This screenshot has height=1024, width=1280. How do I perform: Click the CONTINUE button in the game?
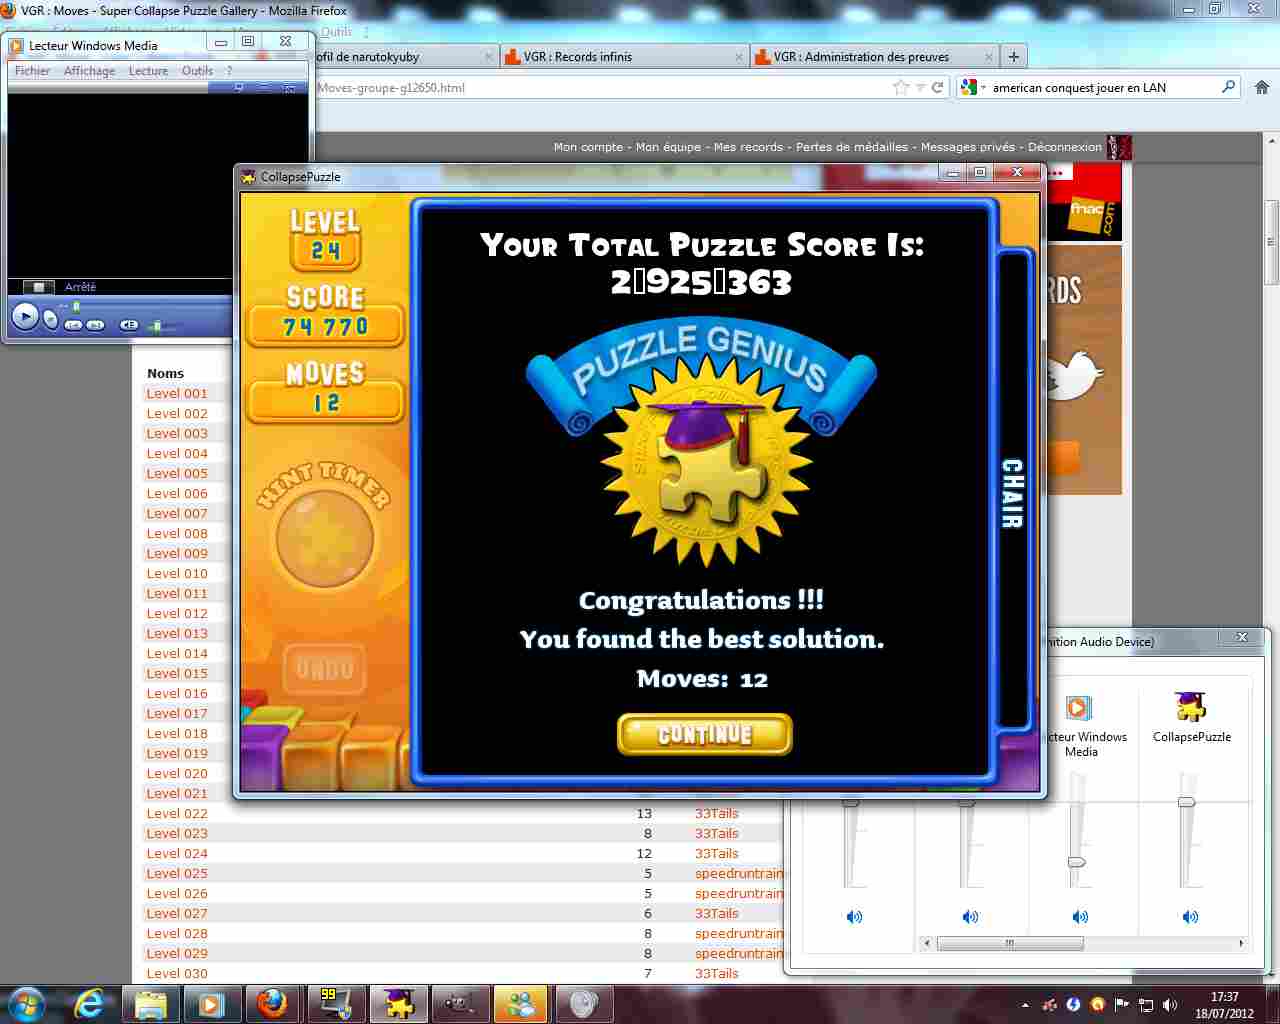pyautogui.click(x=705, y=735)
